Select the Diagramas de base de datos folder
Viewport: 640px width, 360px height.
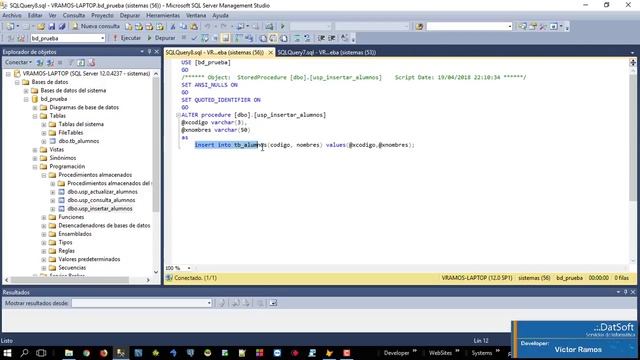point(84,107)
